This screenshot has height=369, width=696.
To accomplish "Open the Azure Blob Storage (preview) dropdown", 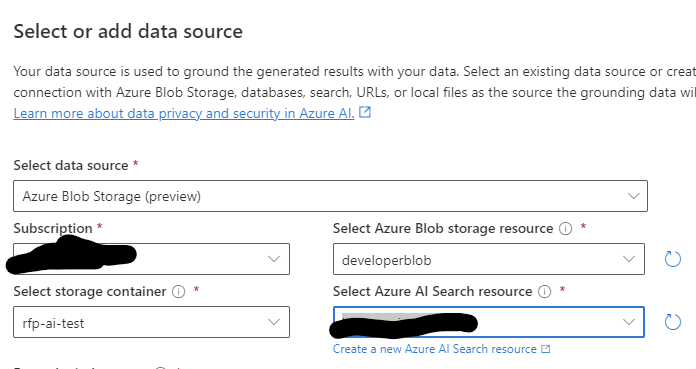I will 330,196.
